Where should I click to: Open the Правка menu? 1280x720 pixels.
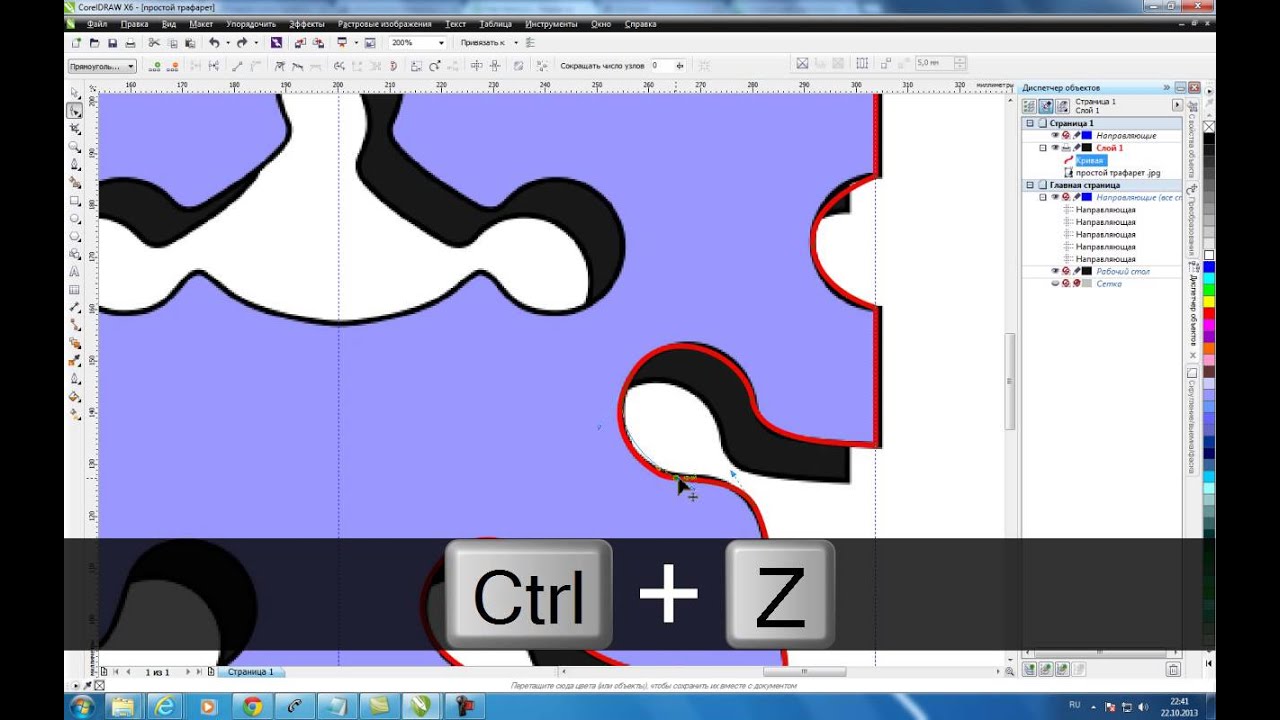click(134, 23)
